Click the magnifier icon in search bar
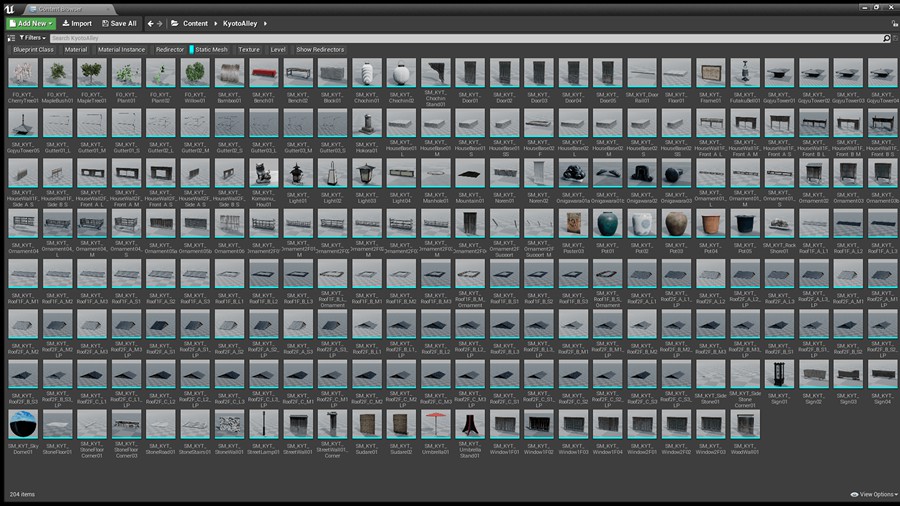The image size is (900, 506). [x=886, y=38]
